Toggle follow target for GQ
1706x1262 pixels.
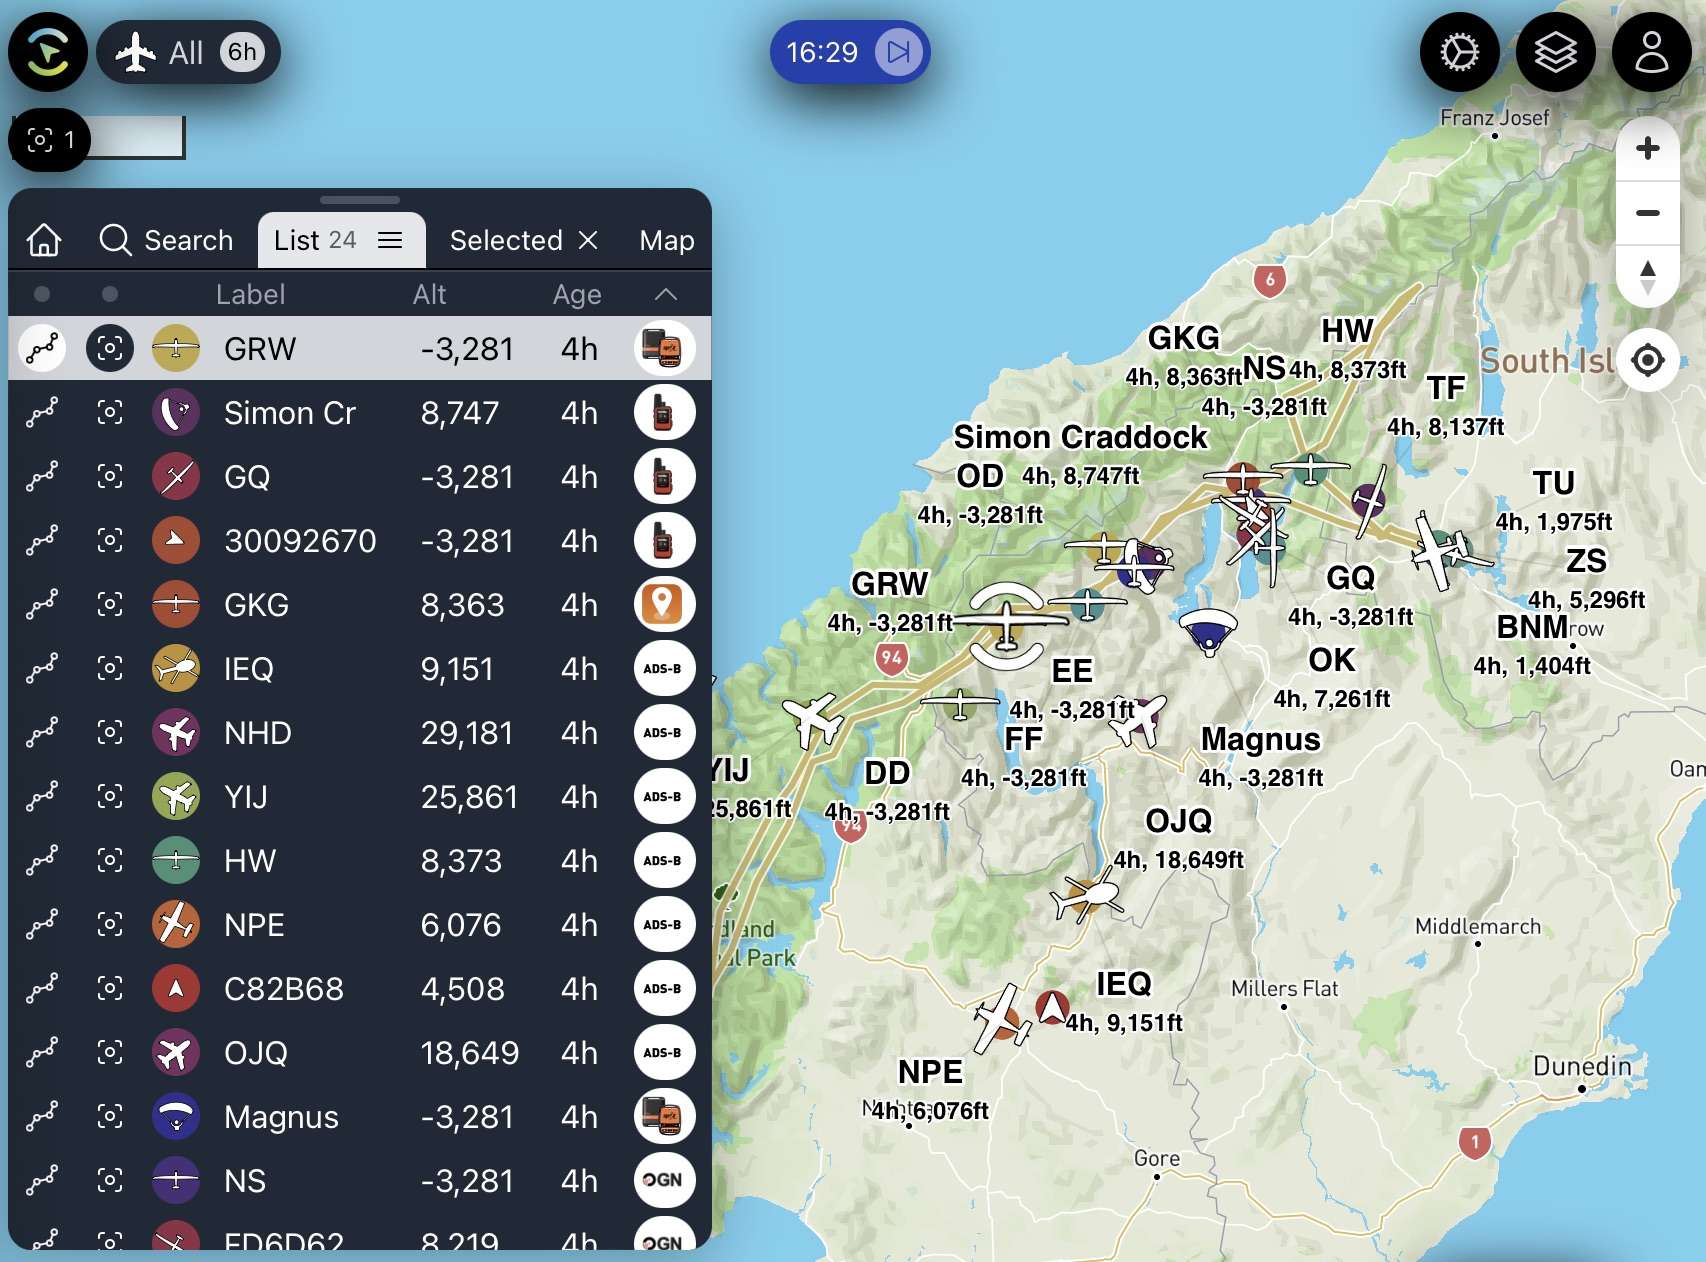click(110, 477)
